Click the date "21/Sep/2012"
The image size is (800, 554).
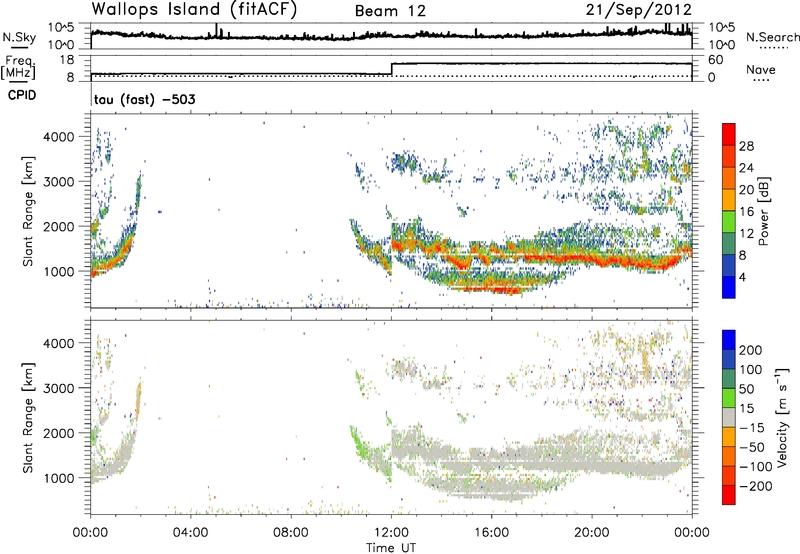click(639, 10)
